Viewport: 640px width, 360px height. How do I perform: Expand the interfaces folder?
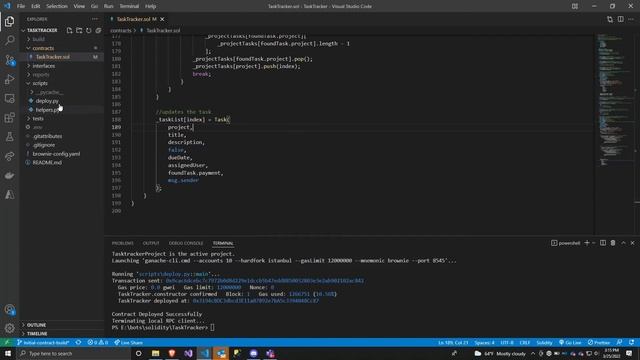click(44, 66)
